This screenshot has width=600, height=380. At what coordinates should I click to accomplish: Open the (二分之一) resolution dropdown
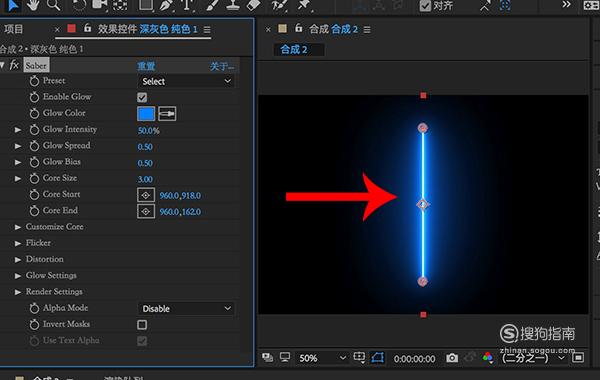coord(533,358)
